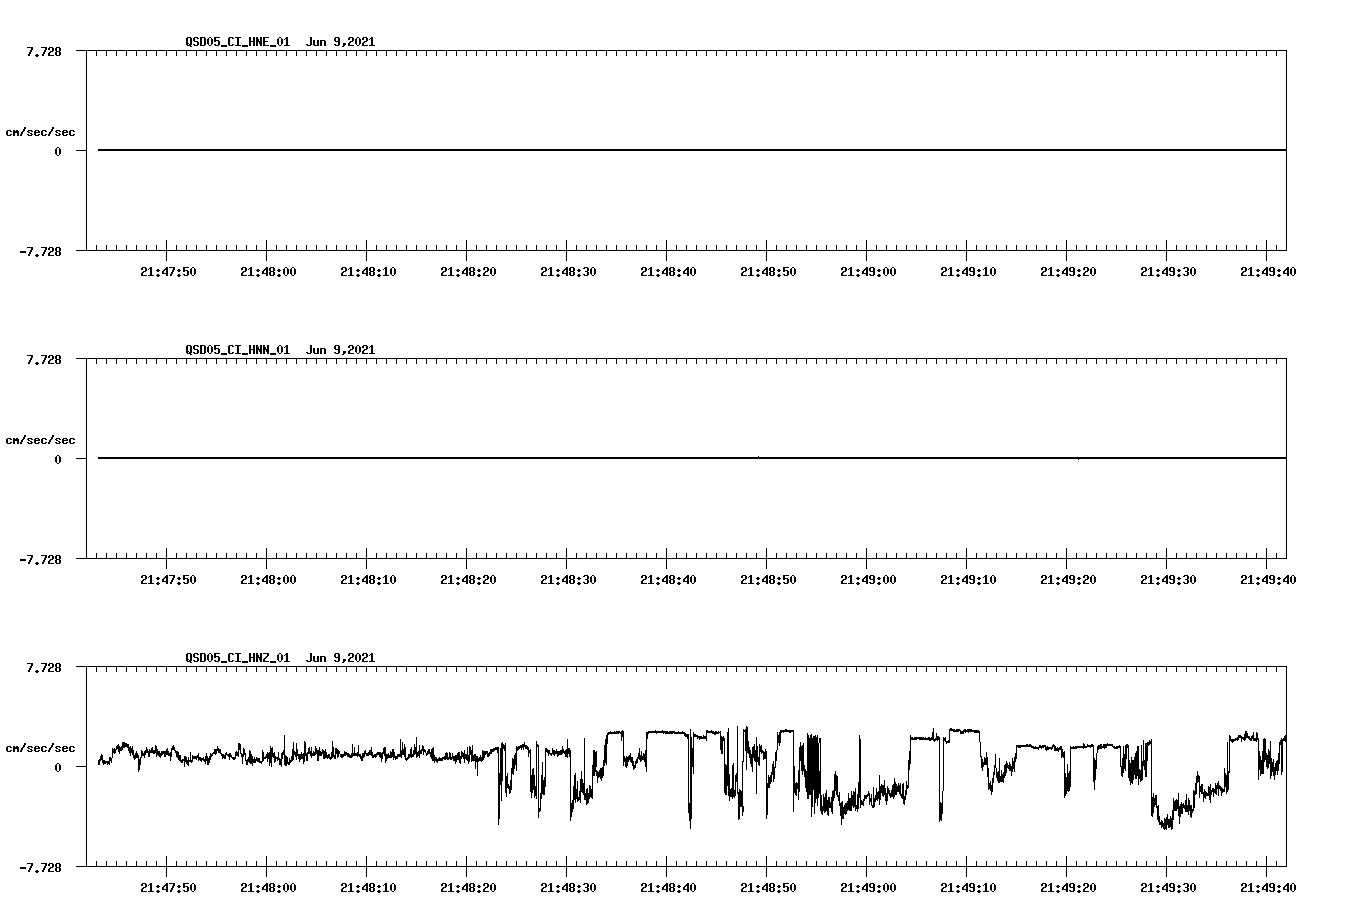Click the flat trace line in HNE plot
This screenshot has height=924, width=1358.
coord(692,150)
